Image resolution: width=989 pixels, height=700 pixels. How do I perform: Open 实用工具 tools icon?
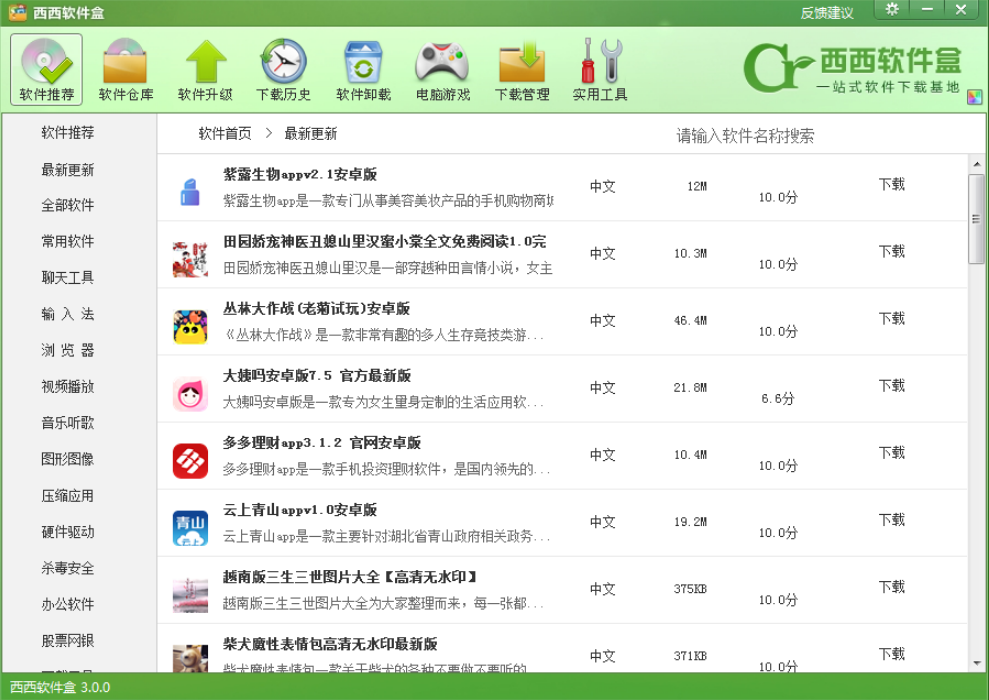(600, 69)
